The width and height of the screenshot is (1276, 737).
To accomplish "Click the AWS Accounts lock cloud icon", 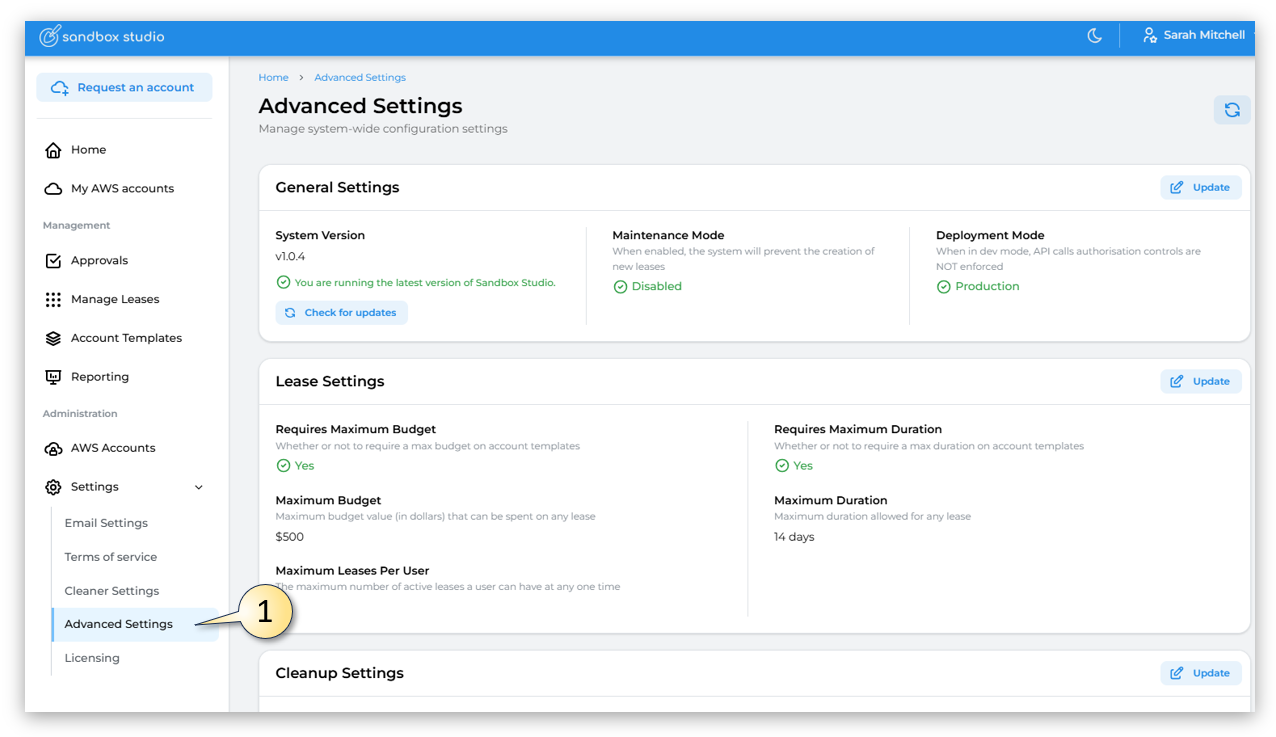I will point(54,449).
